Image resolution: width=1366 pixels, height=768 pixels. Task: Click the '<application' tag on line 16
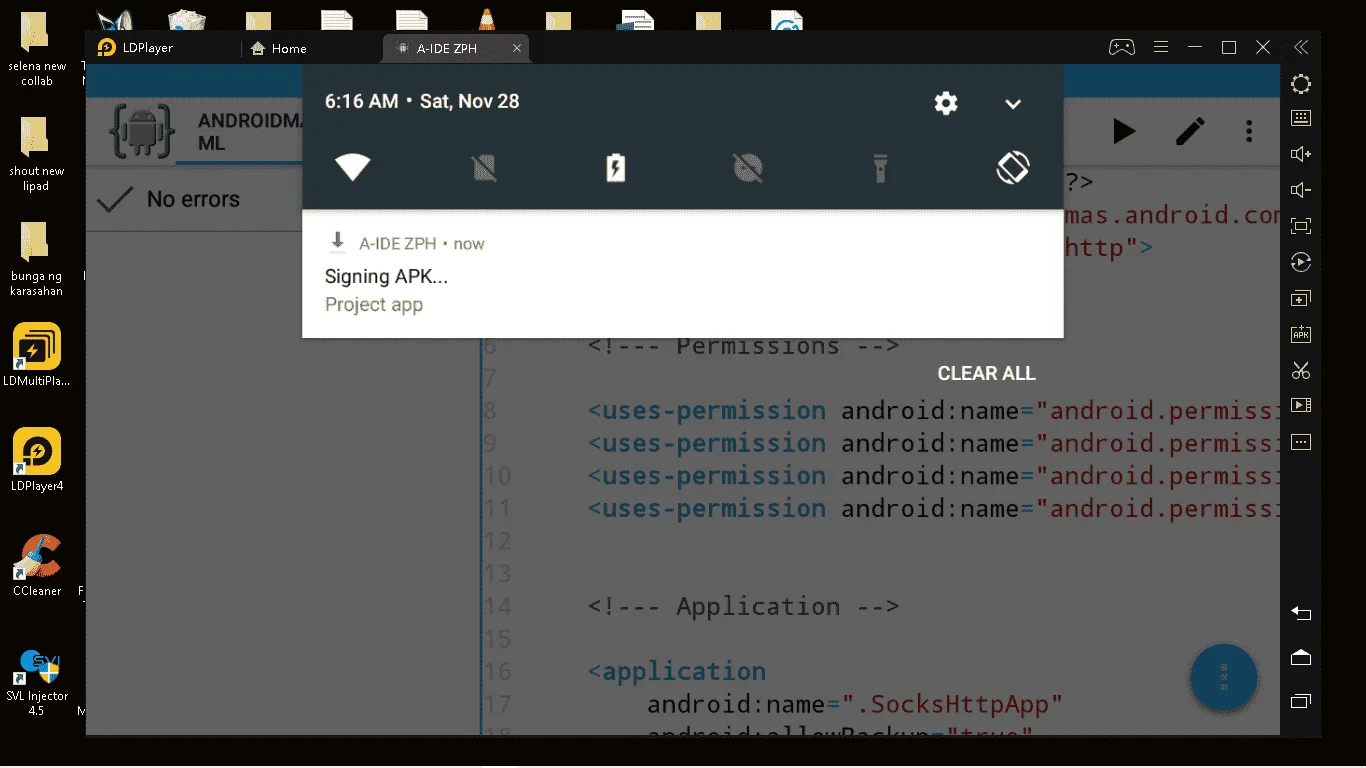click(677, 671)
